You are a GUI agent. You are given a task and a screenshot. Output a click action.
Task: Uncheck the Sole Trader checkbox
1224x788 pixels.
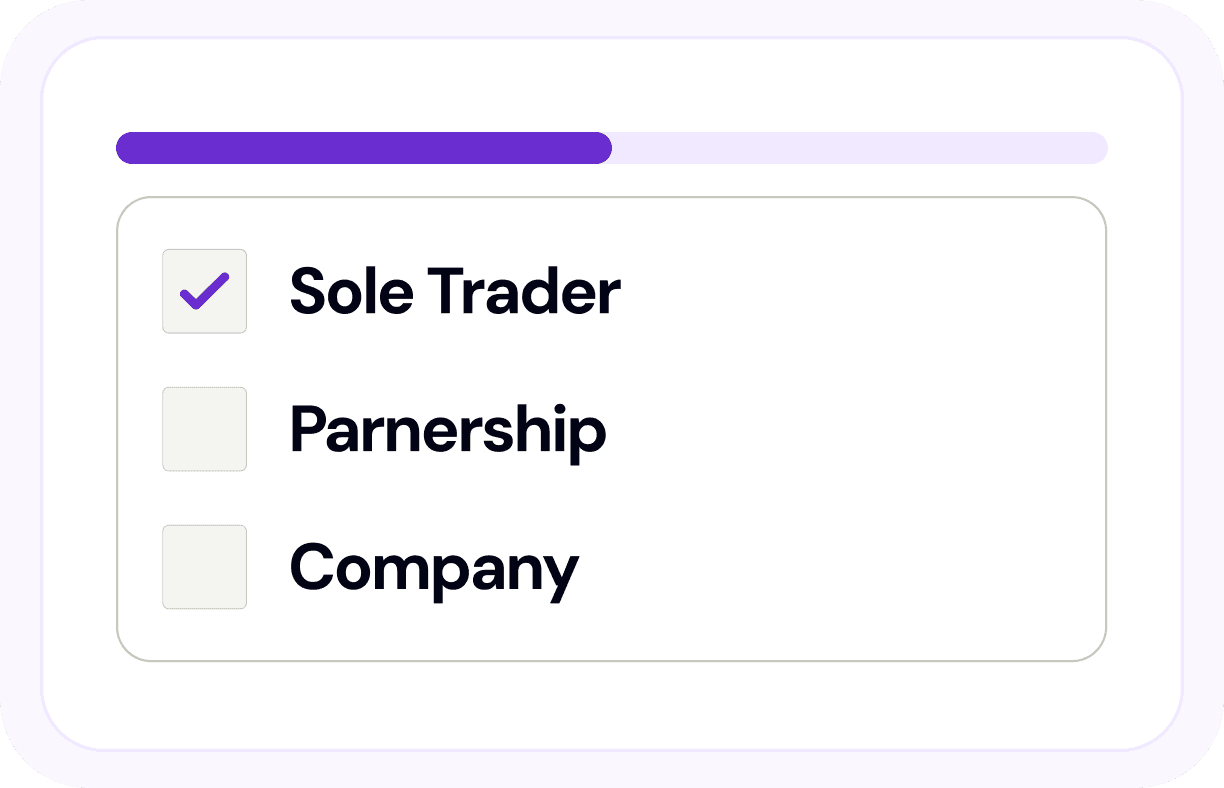point(204,291)
